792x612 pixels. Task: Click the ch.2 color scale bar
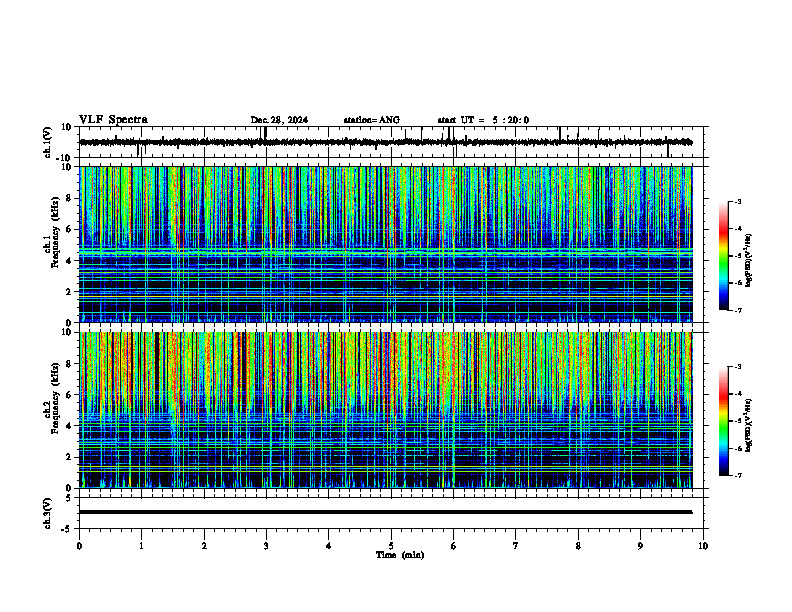(724, 421)
